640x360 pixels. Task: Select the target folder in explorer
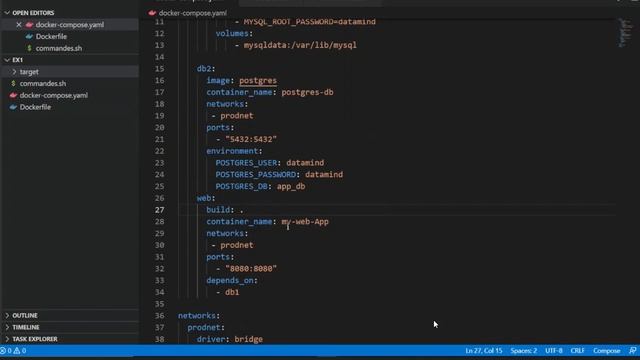(x=29, y=72)
